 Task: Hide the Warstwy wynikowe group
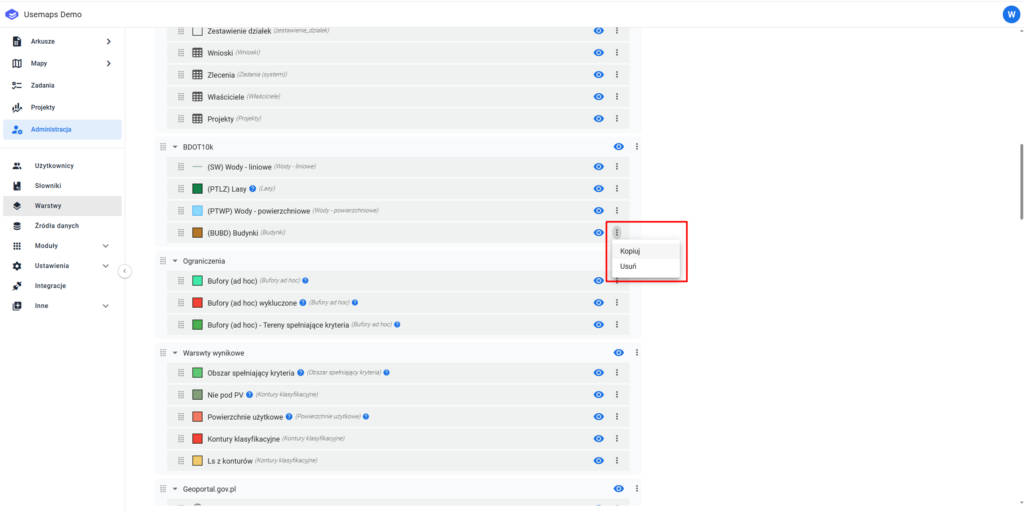(x=618, y=352)
